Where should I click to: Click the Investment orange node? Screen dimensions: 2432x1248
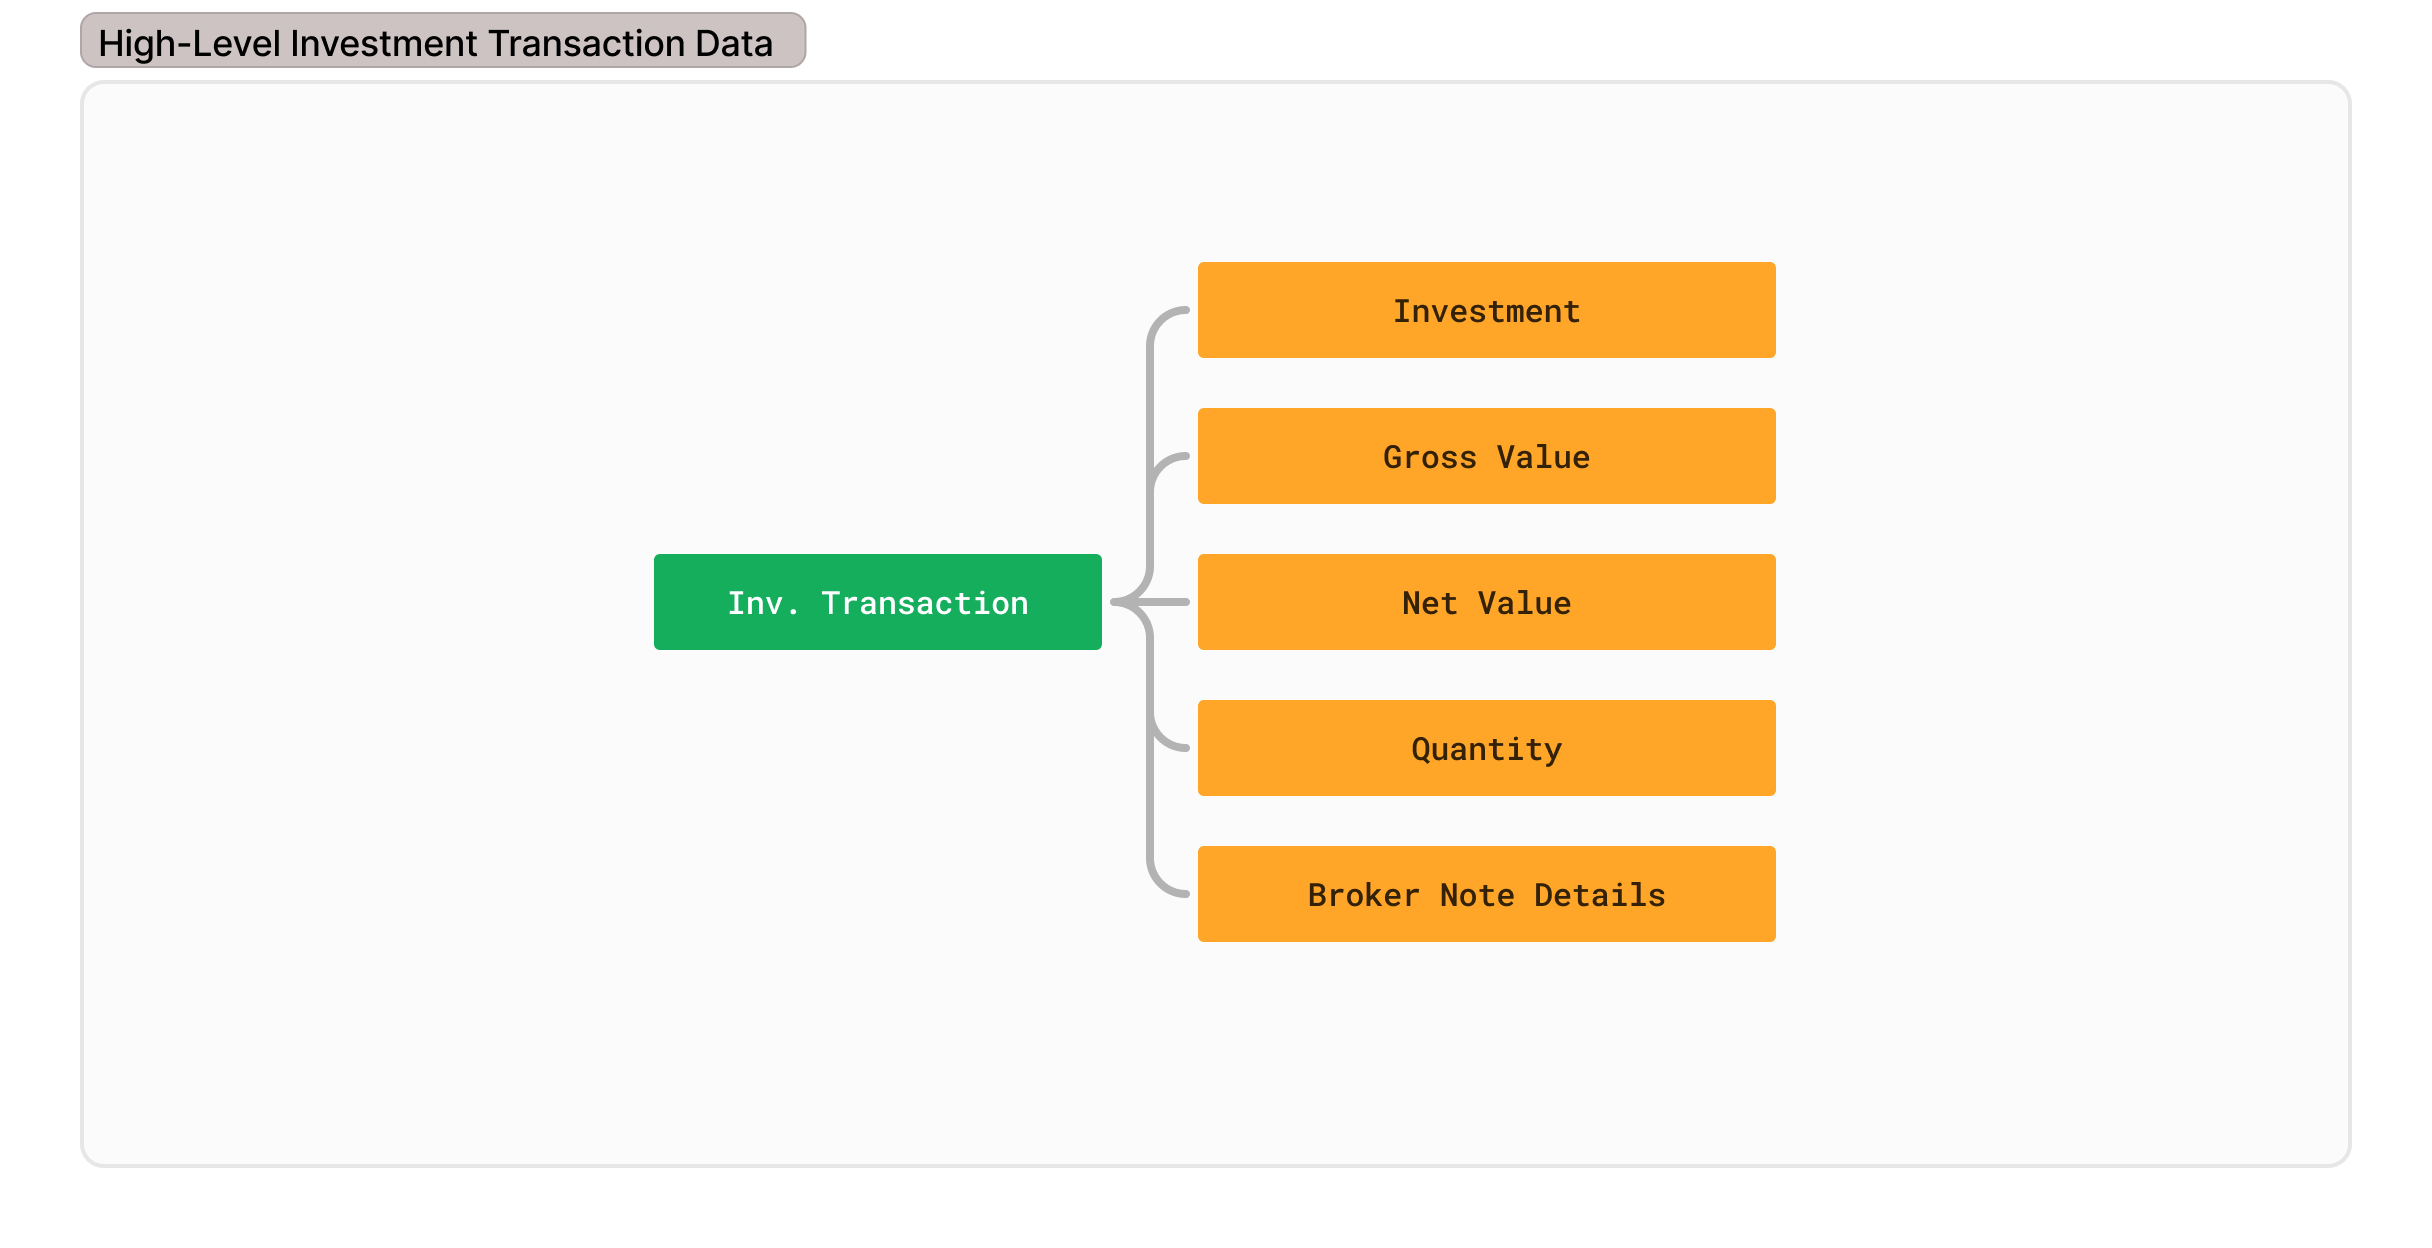1486,310
